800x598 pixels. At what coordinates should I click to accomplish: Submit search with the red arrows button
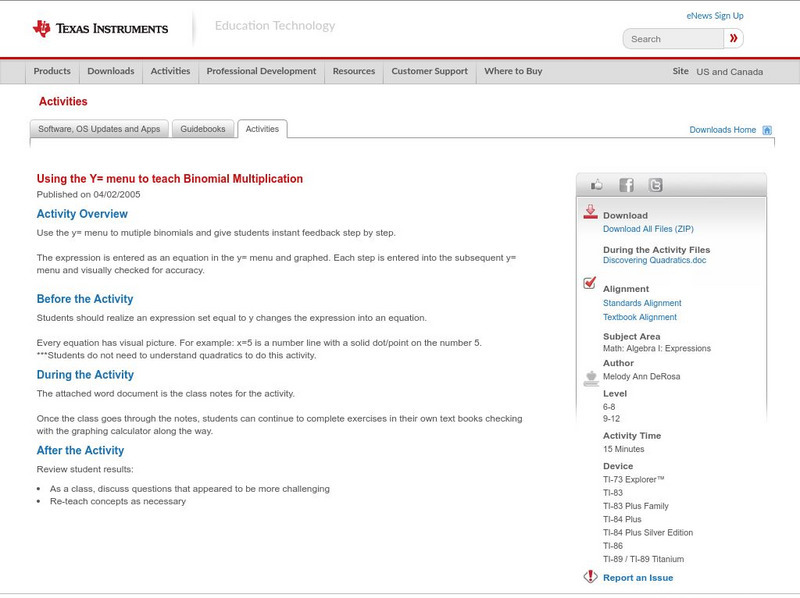734,39
